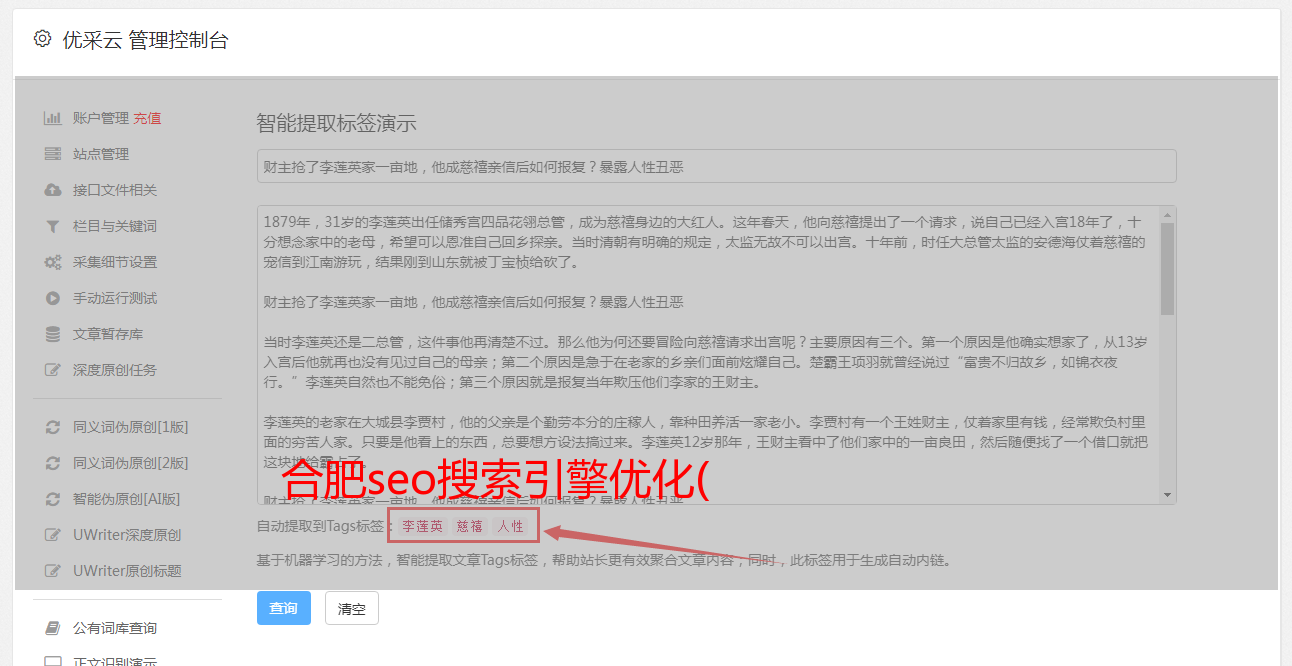Viewport: 1292px width, 666px height.
Task: Click the gears icon for 采集细节设置
Action: pos(53,262)
